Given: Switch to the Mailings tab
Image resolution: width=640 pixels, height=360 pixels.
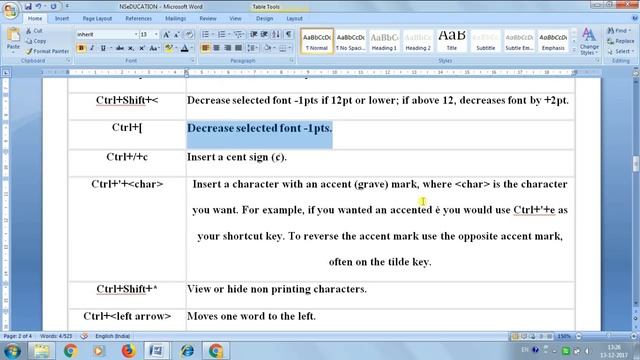Looking at the screenshot, I should pos(176,18).
